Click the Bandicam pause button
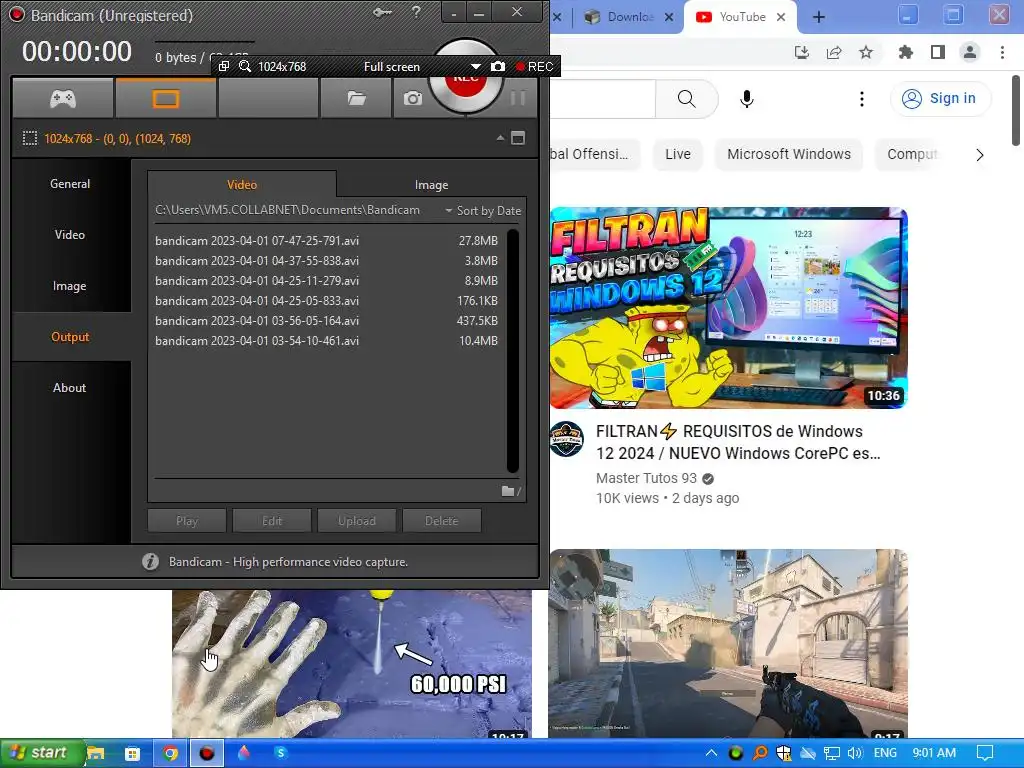 click(518, 99)
